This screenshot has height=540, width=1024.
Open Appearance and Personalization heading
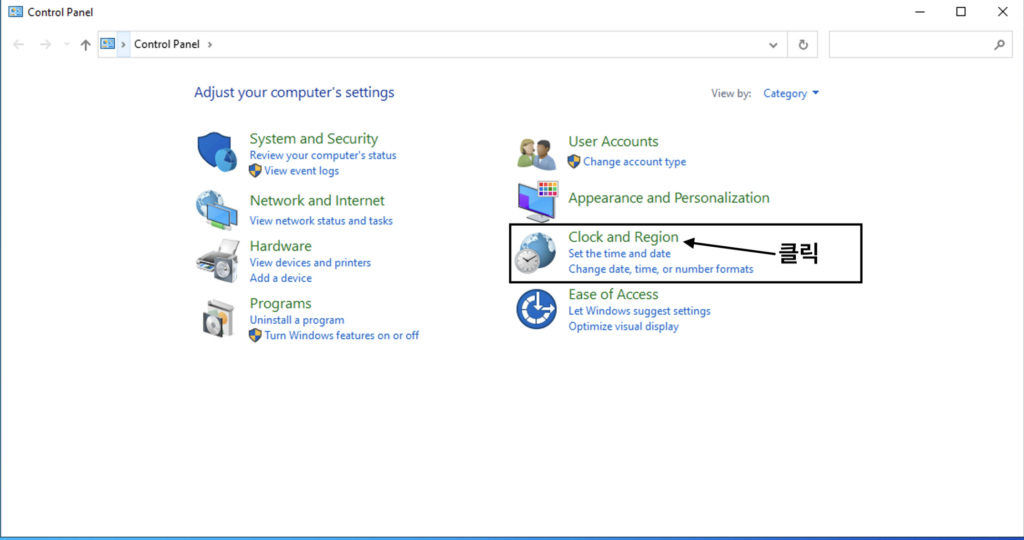point(669,198)
